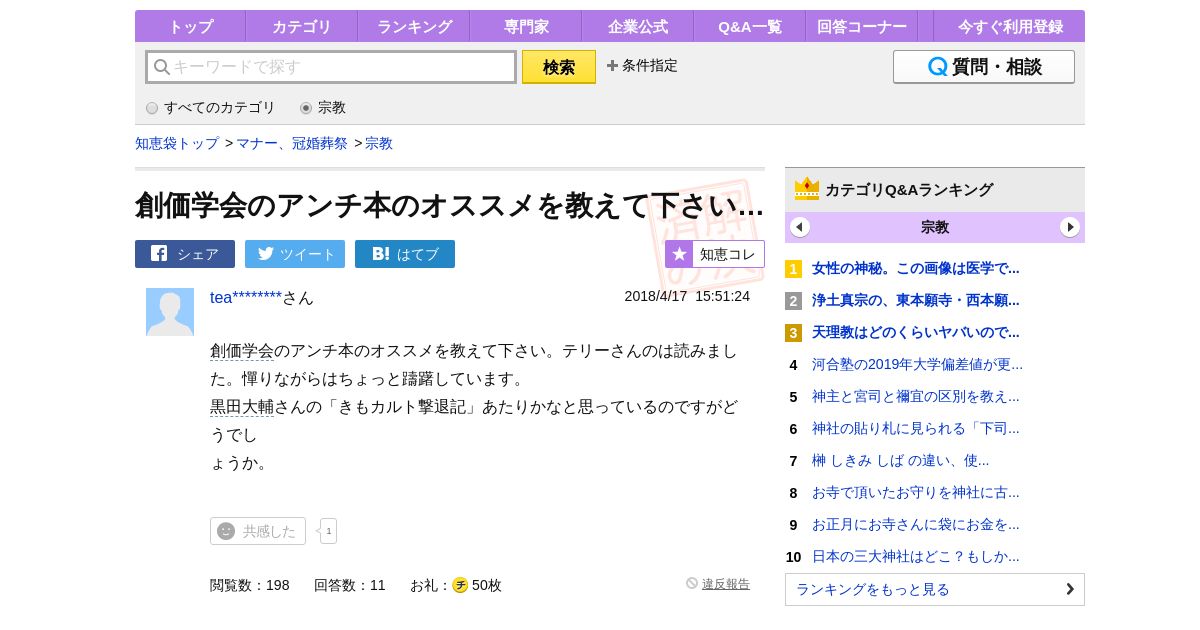Open ranking 7 榊 しきみ link

click(900, 460)
